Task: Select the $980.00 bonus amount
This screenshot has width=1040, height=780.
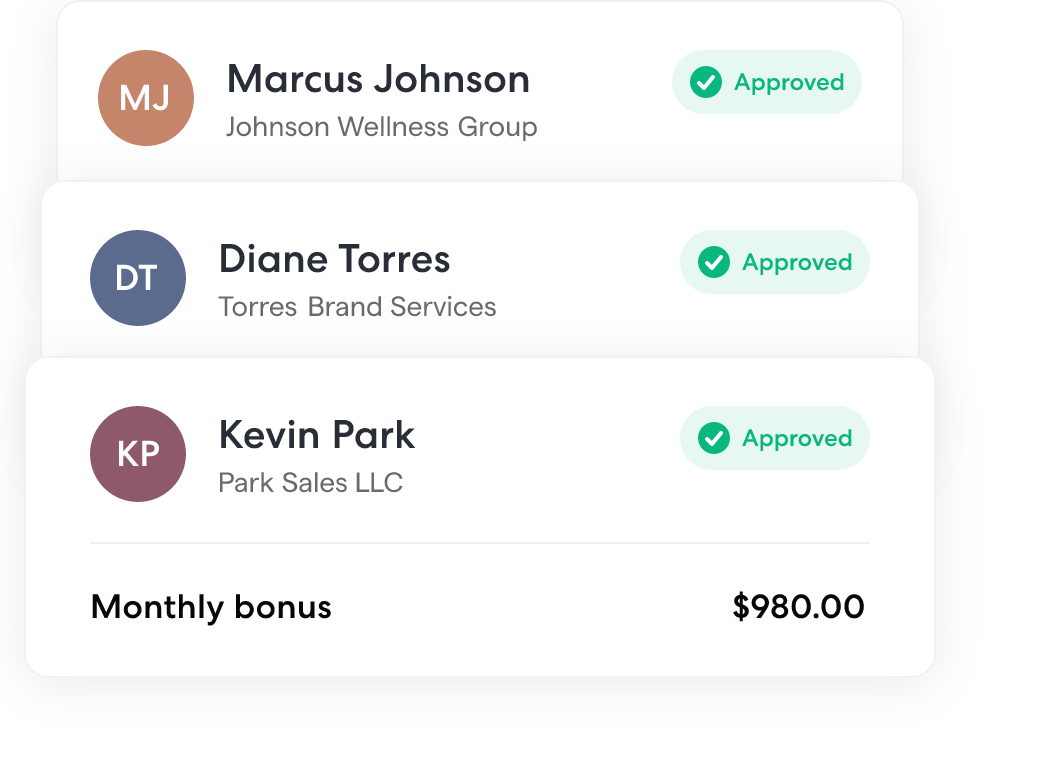Action: click(x=796, y=607)
